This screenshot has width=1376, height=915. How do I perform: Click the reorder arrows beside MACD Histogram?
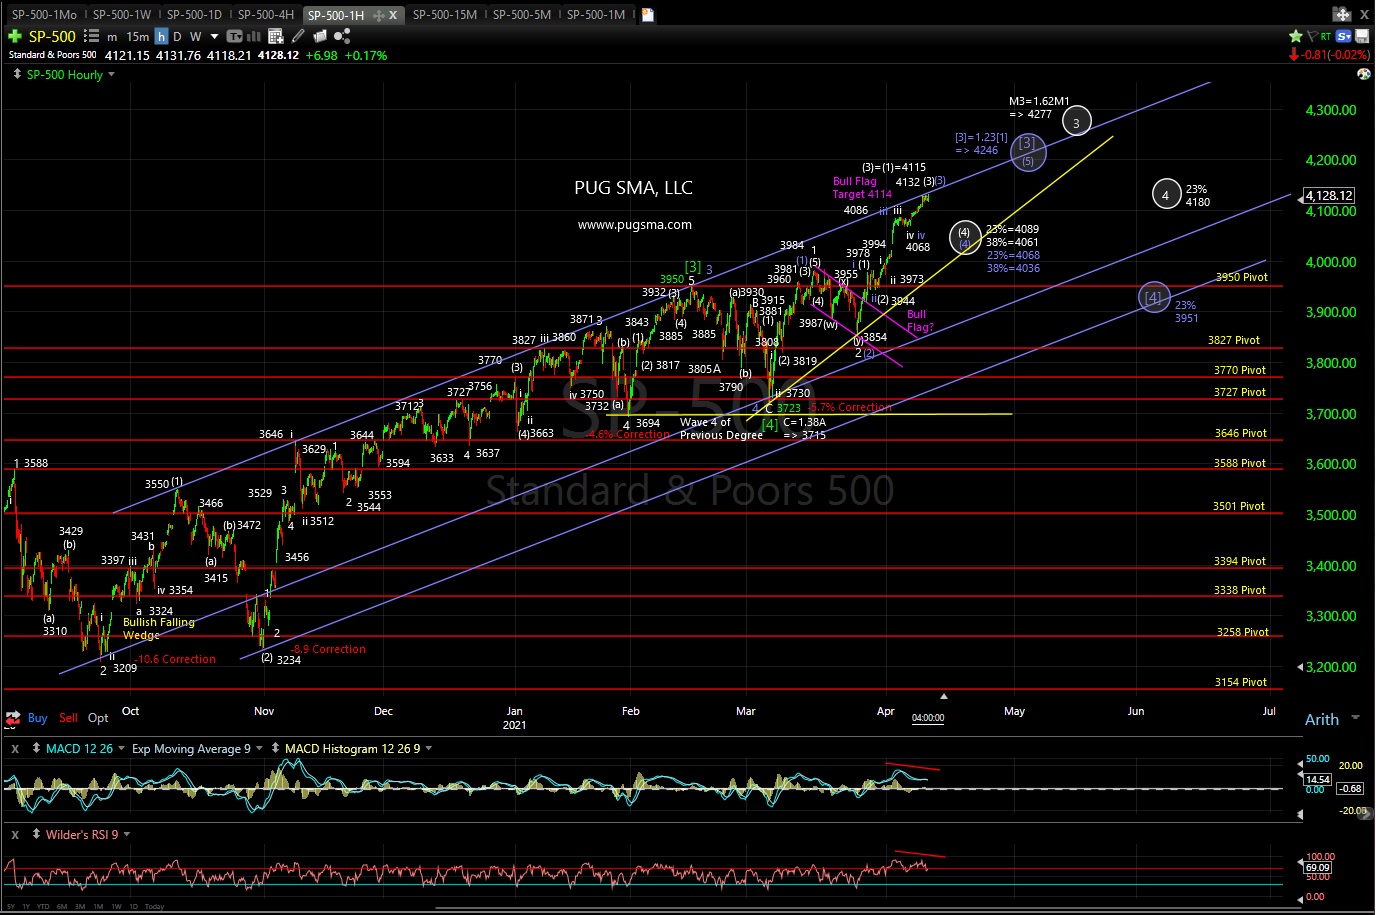coord(275,749)
